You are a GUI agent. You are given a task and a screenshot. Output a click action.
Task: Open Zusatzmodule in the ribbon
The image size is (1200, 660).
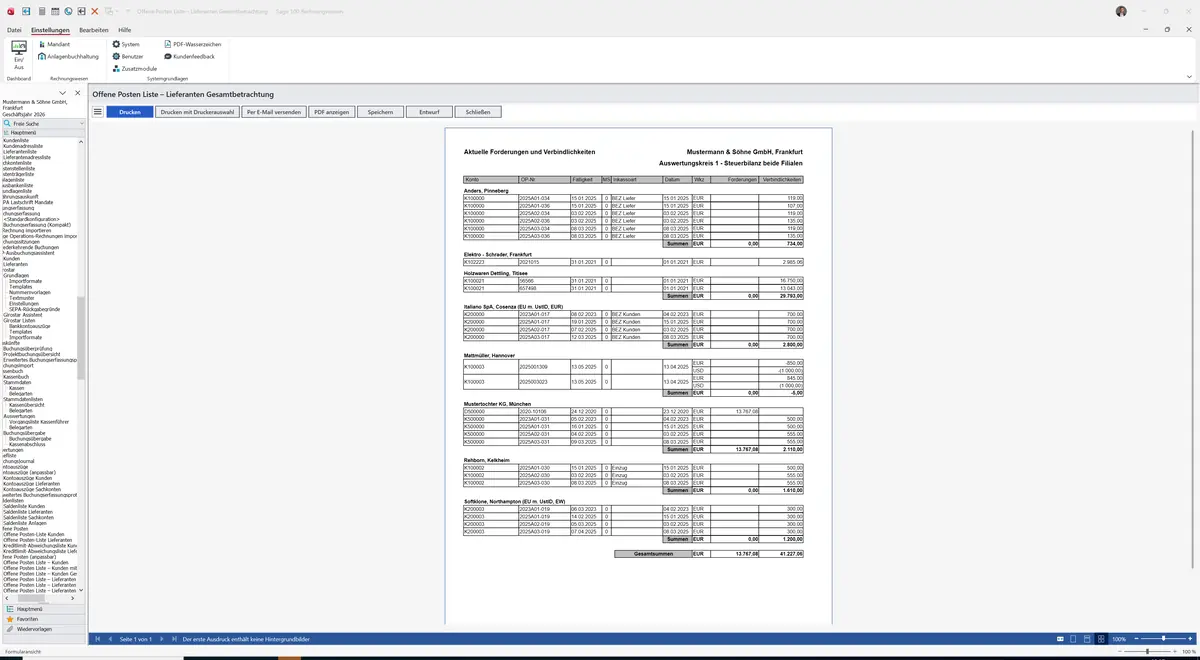coord(135,68)
